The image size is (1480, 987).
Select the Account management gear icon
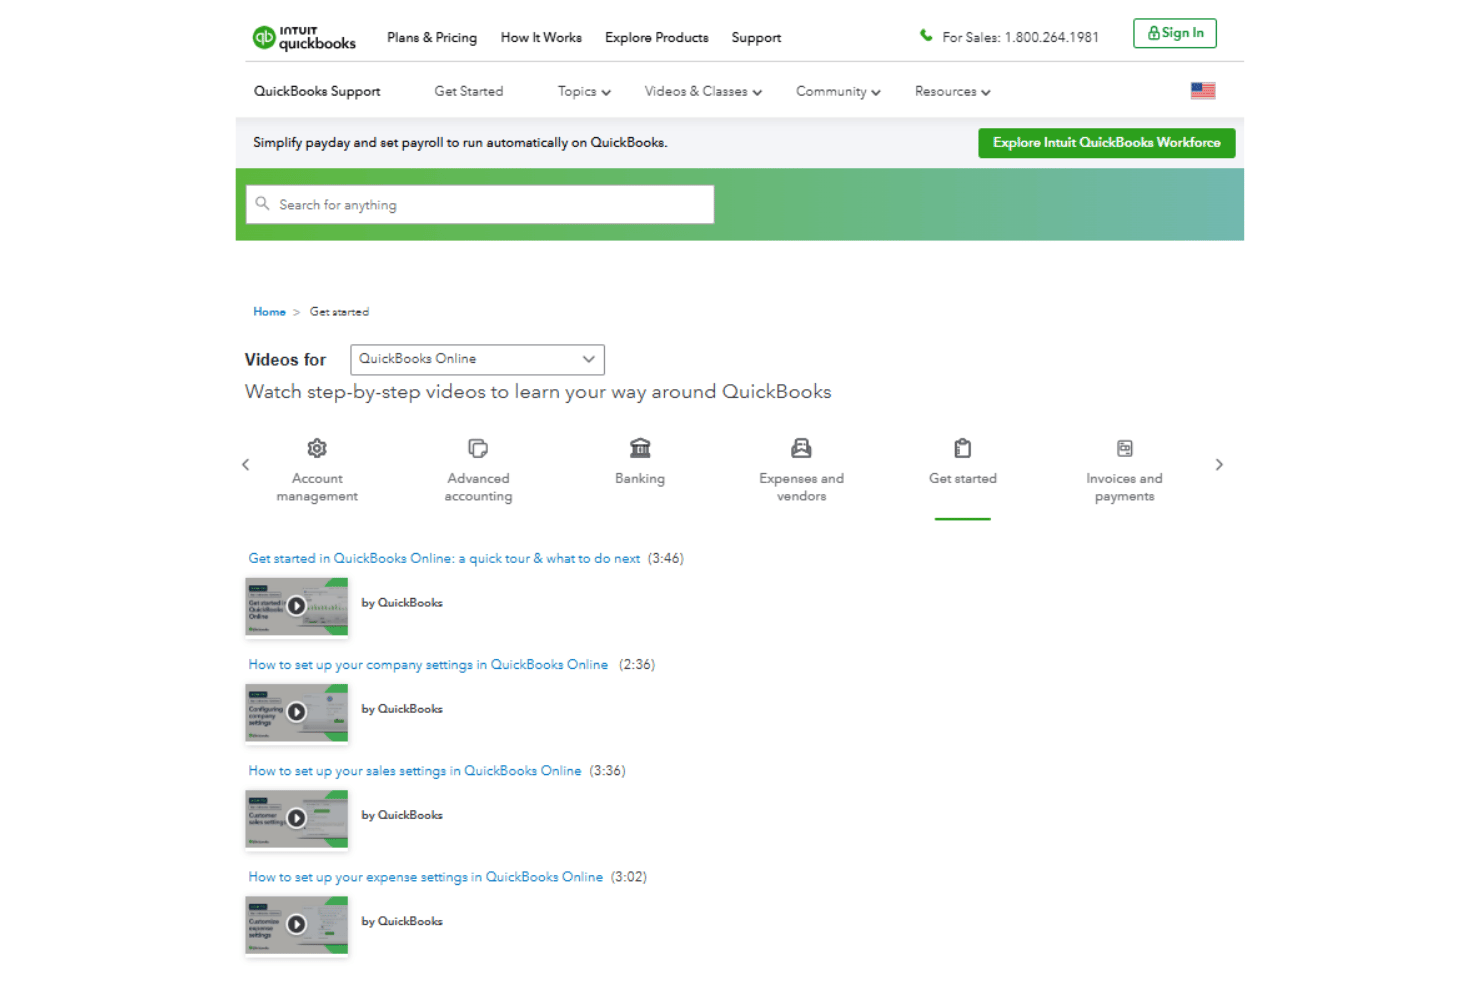(x=317, y=448)
